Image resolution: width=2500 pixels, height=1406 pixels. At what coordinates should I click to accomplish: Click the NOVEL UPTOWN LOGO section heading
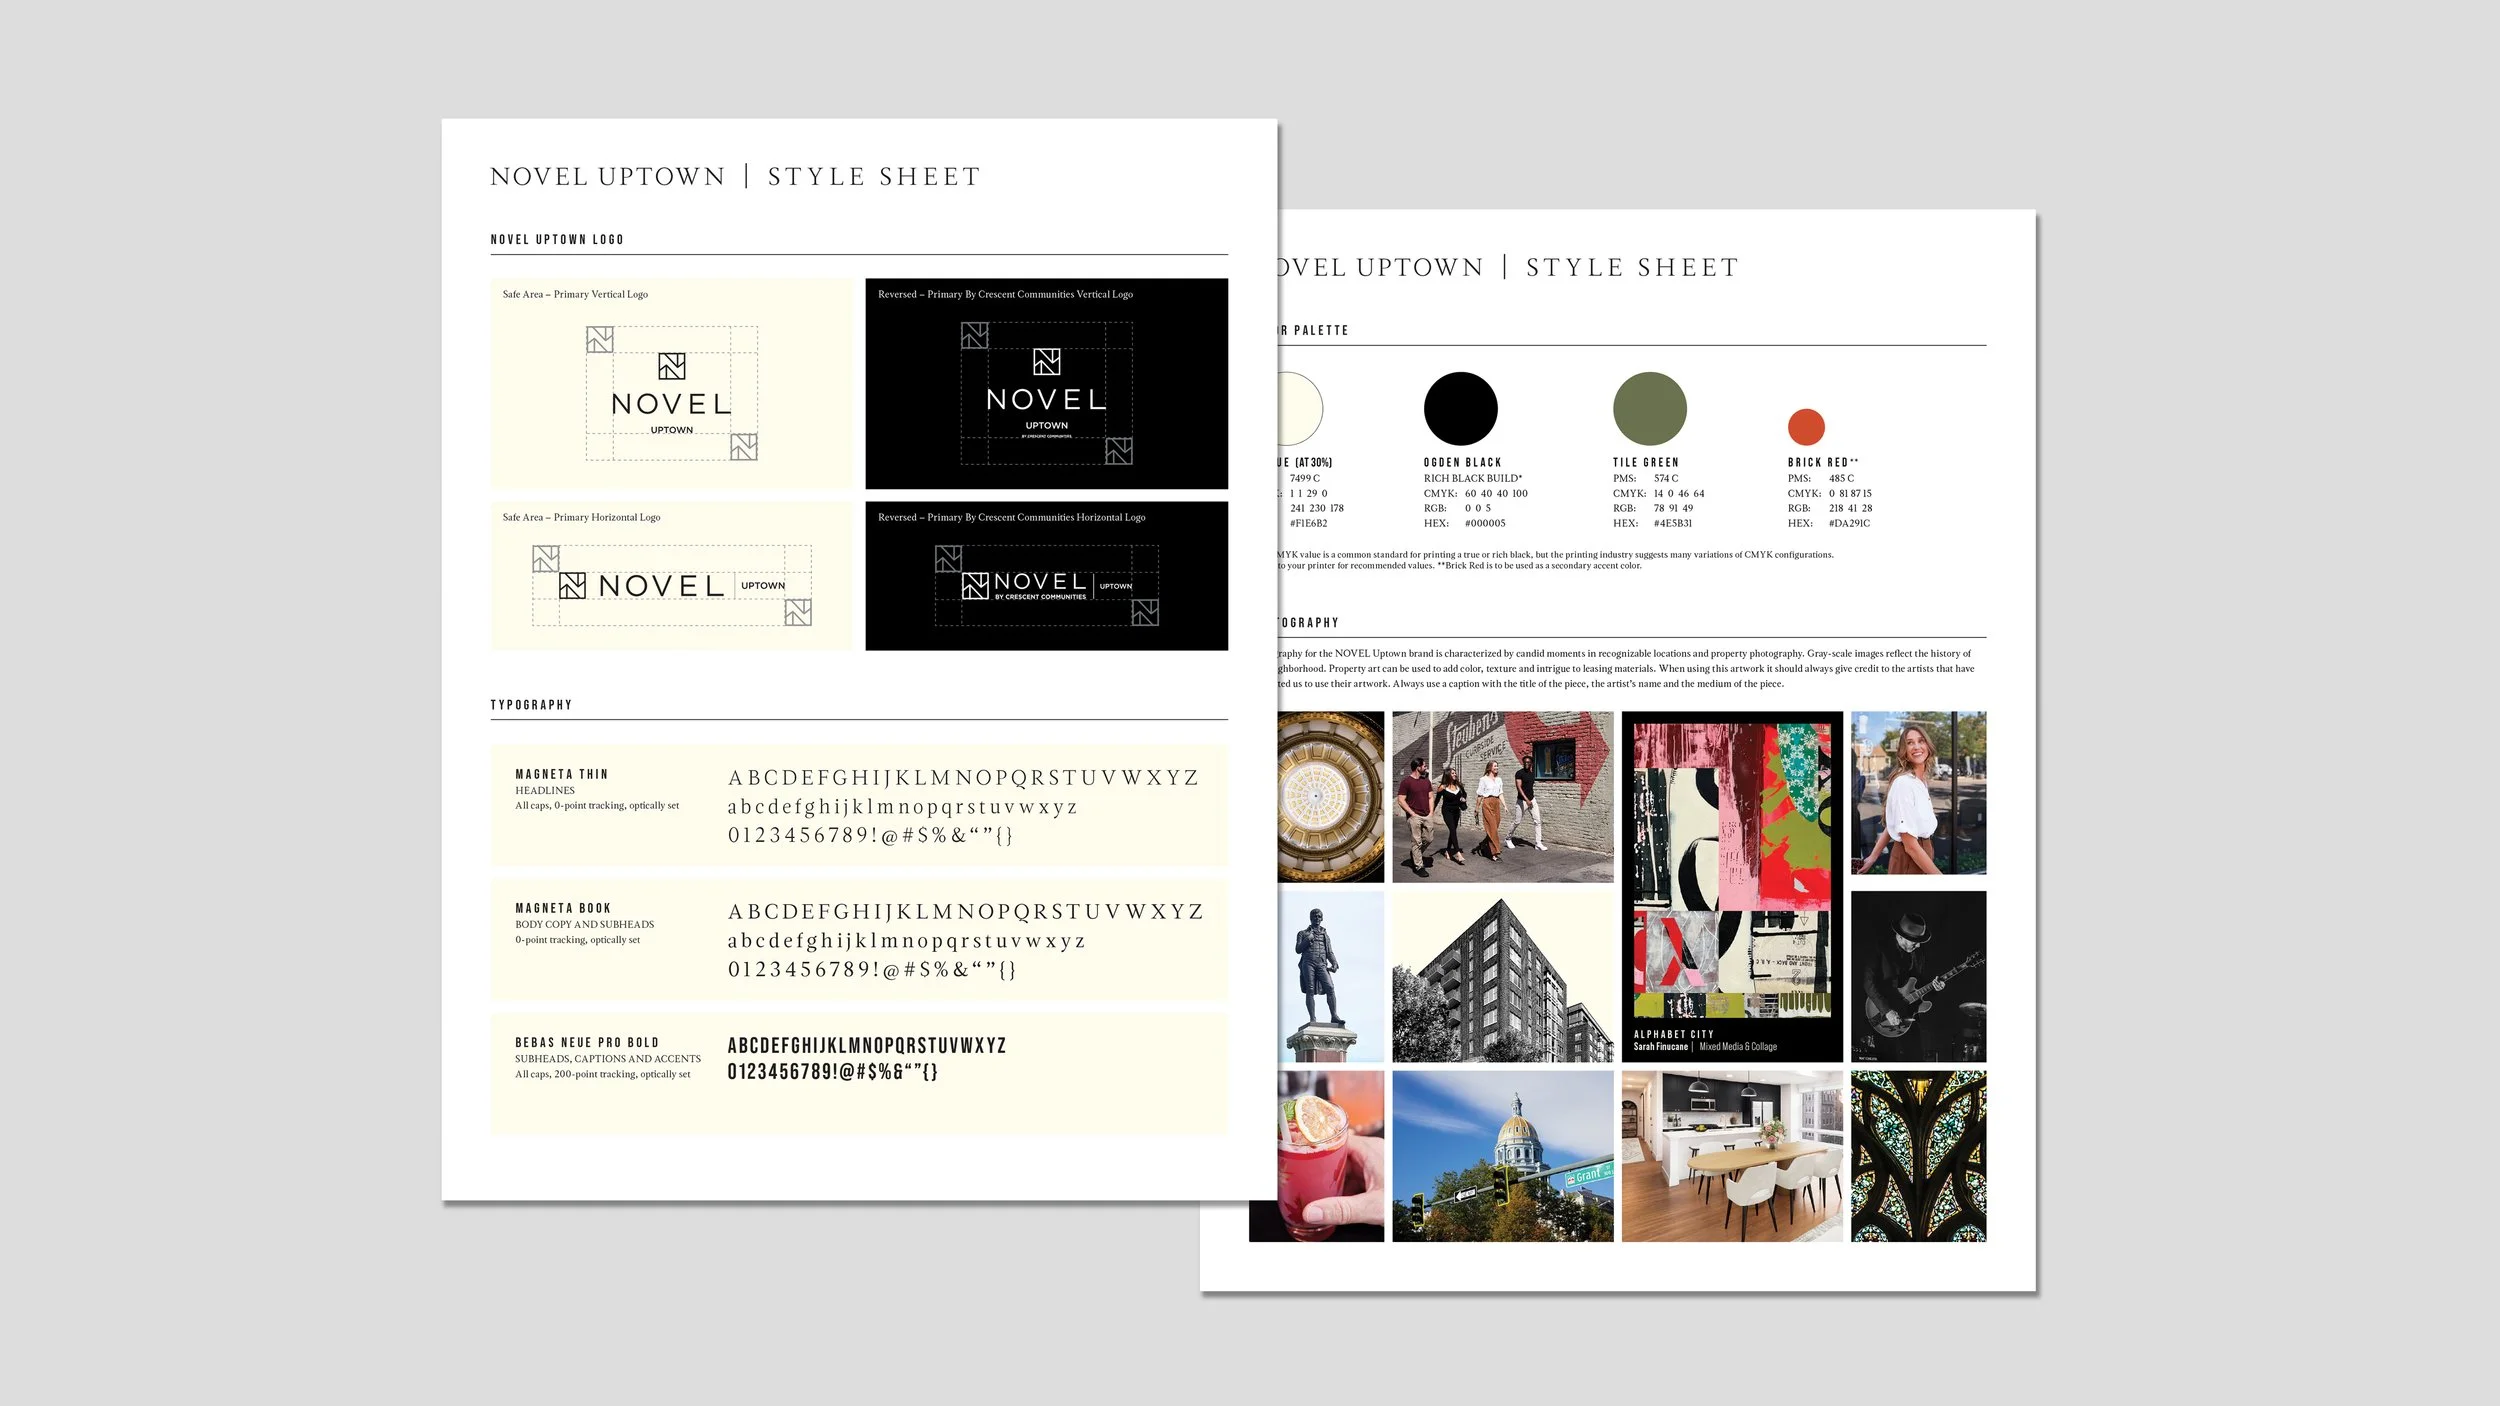(x=557, y=240)
